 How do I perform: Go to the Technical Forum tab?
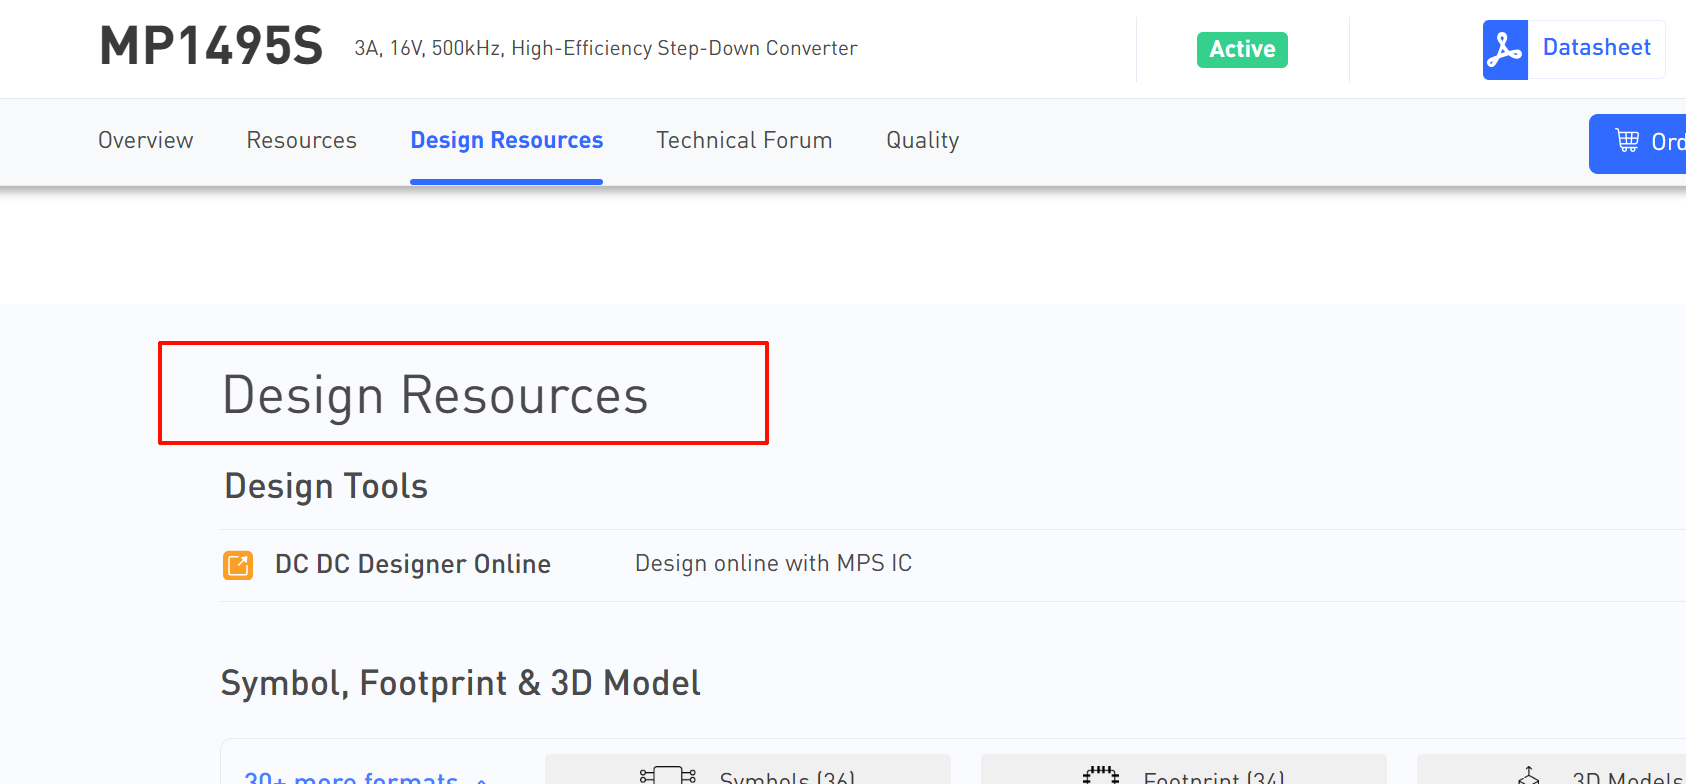pos(744,141)
